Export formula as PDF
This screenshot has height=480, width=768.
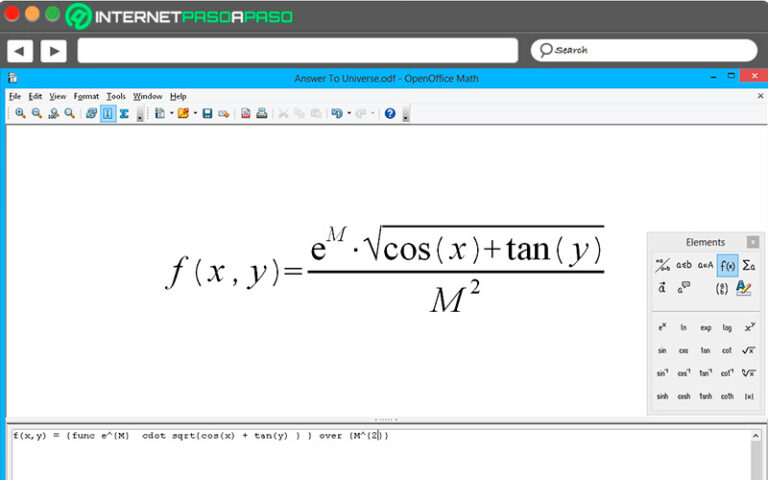pyautogui.click(x=245, y=114)
